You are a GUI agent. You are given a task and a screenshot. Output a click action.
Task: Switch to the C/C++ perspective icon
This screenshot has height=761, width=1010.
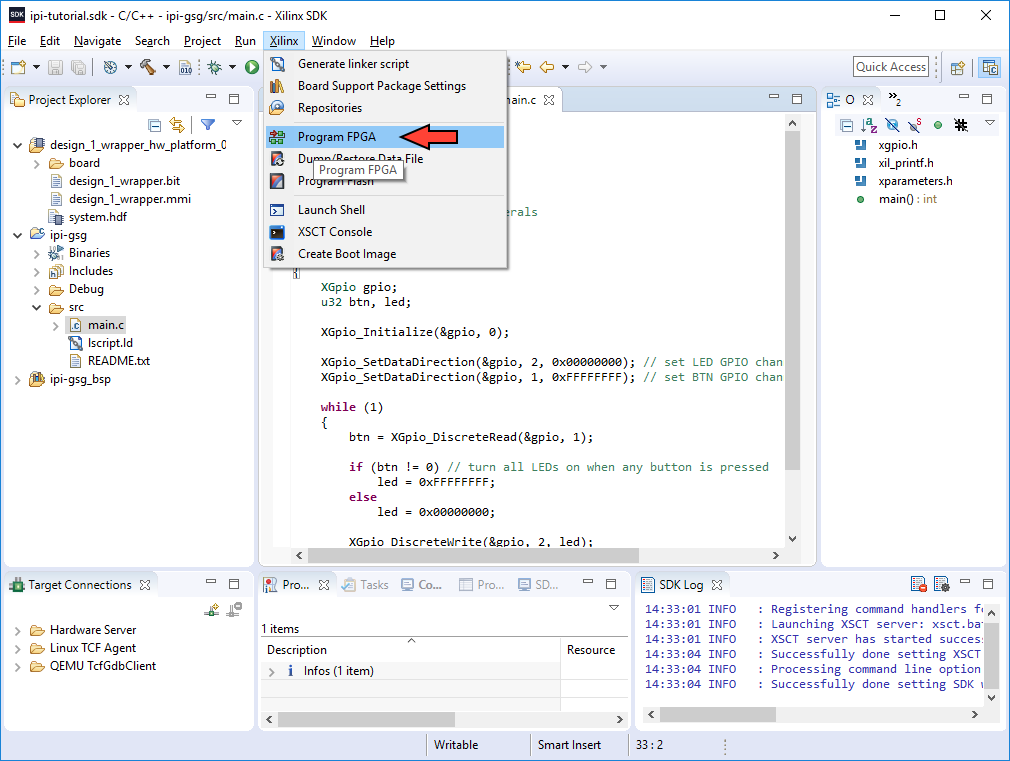[x=989, y=67]
